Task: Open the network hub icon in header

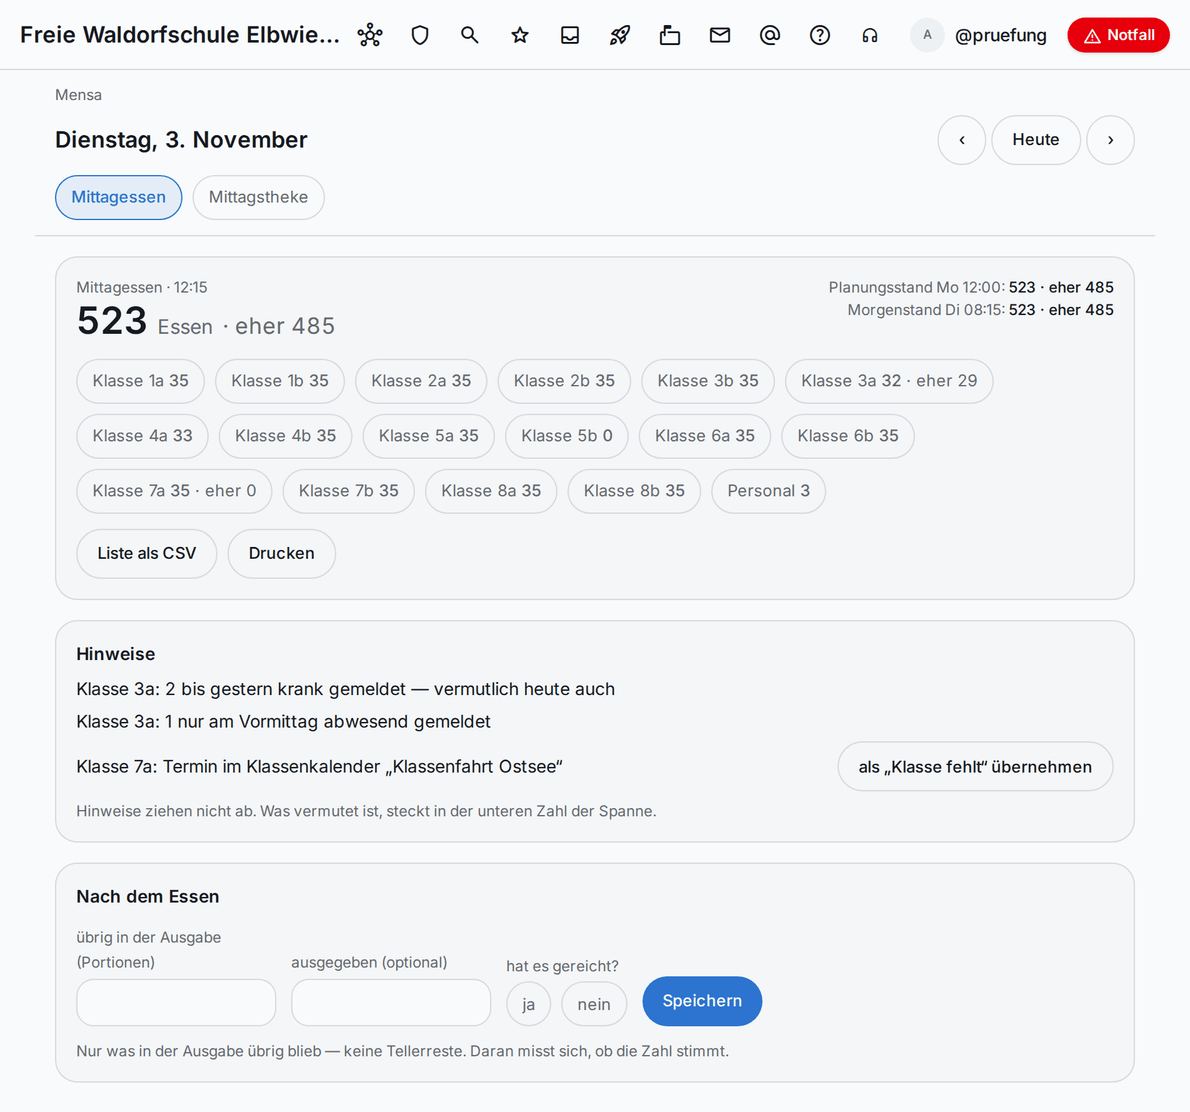Action: [370, 35]
